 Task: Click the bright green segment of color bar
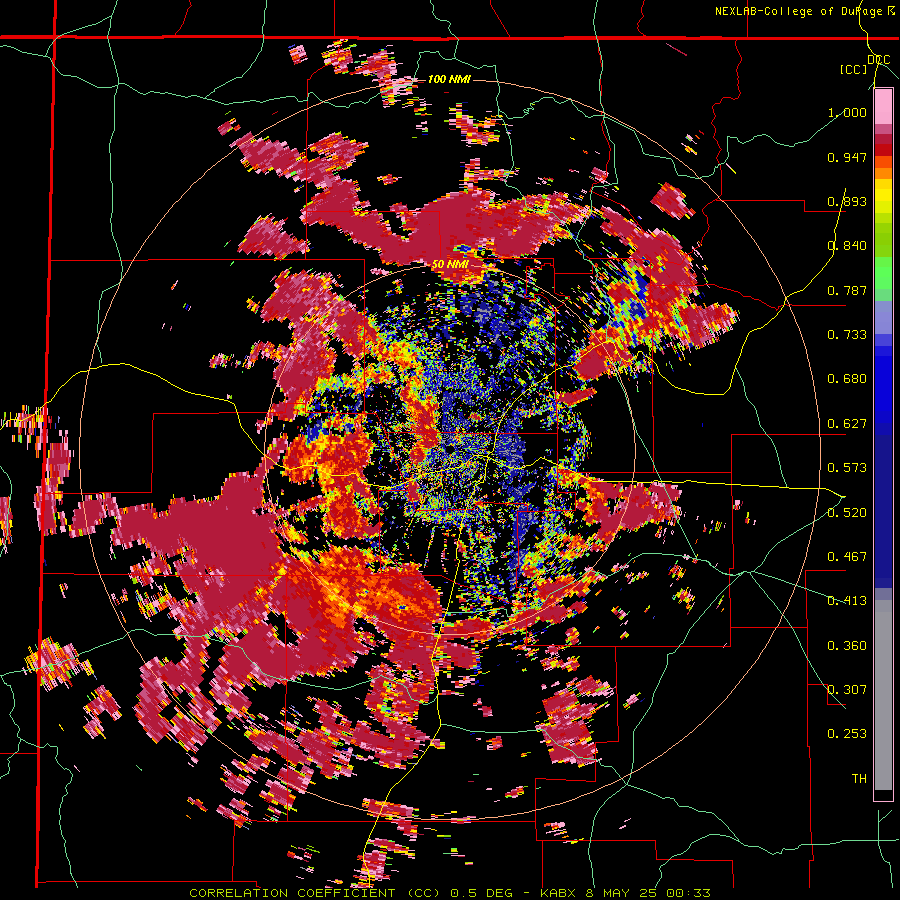point(883,273)
